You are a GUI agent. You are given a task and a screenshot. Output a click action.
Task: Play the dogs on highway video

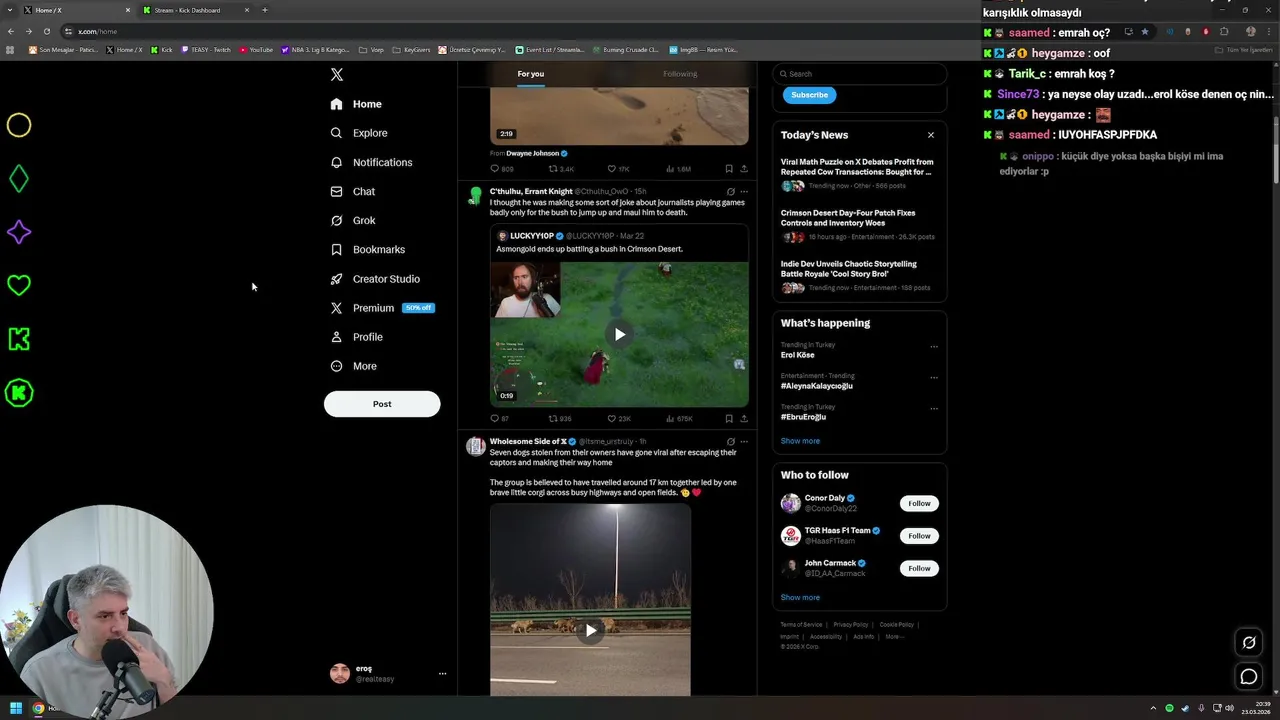coord(590,630)
